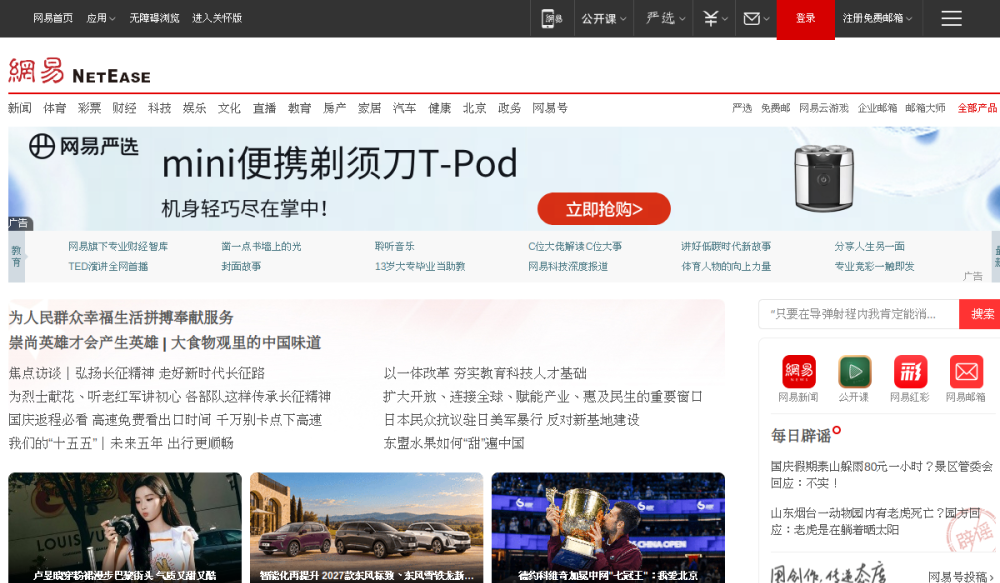1000x583 pixels.
Task: Click the 免费邮 product link
Action: (776, 108)
